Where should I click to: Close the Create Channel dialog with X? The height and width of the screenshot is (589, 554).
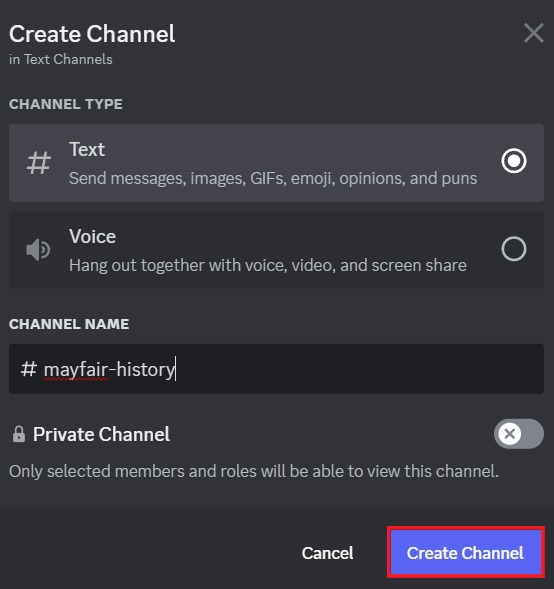(x=533, y=33)
